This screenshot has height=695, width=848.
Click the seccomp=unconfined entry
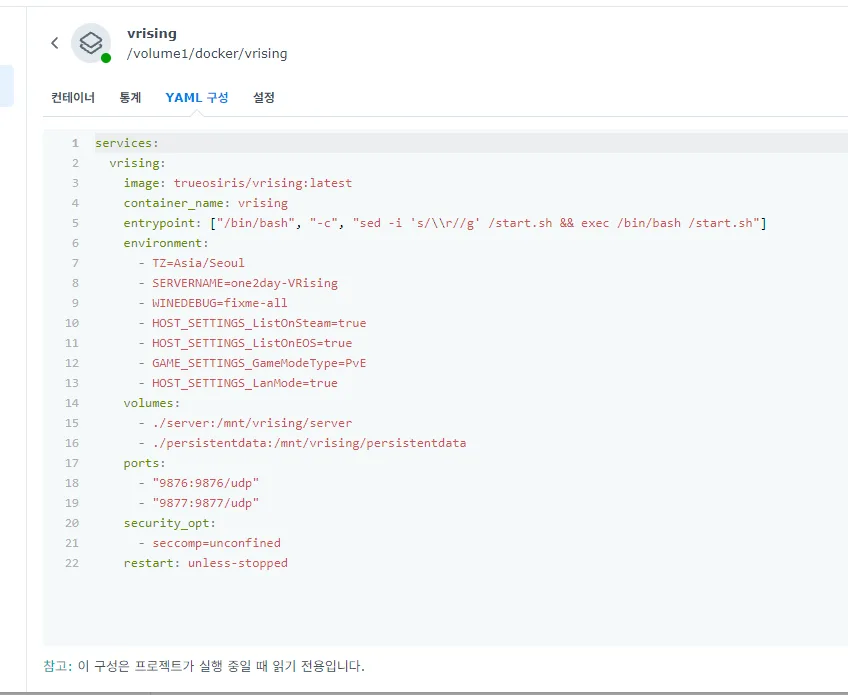pyautogui.click(x=216, y=544)
